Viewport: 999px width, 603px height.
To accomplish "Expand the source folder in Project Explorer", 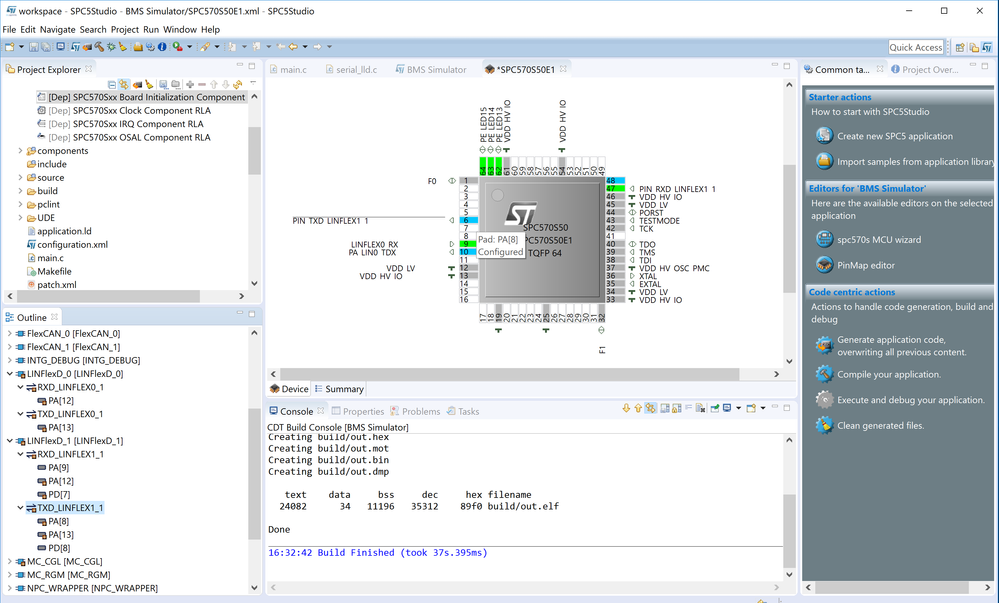I will click(x=20, y=178).
